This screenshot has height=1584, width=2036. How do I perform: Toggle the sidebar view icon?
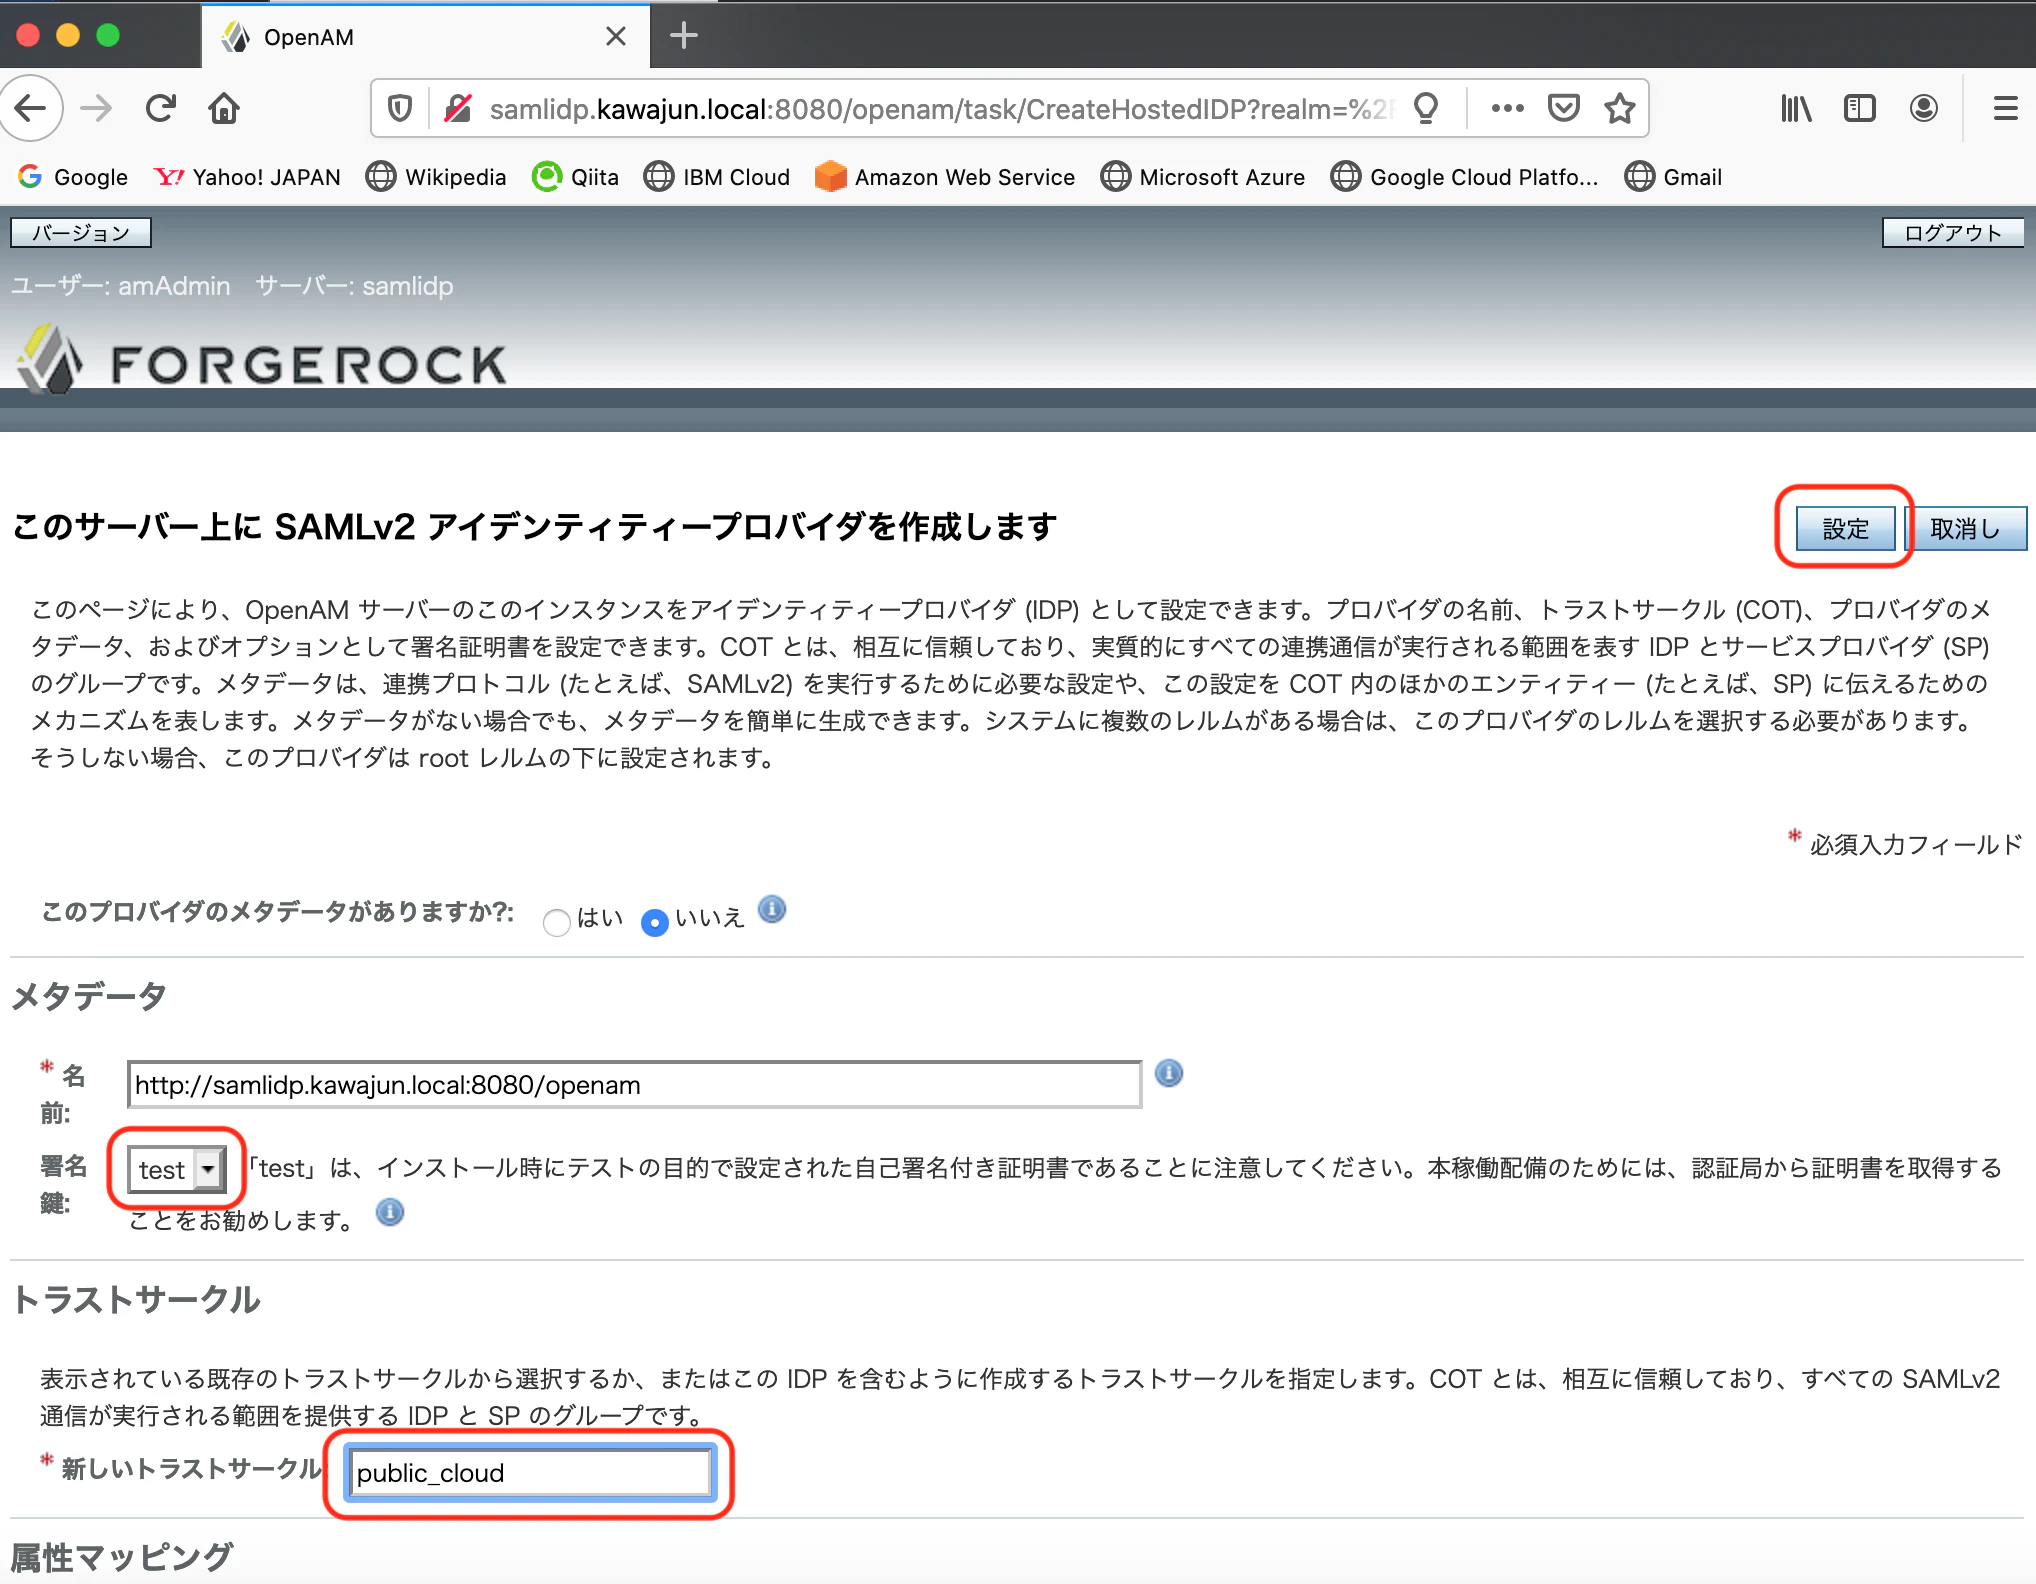click(x=1859, y=108)
